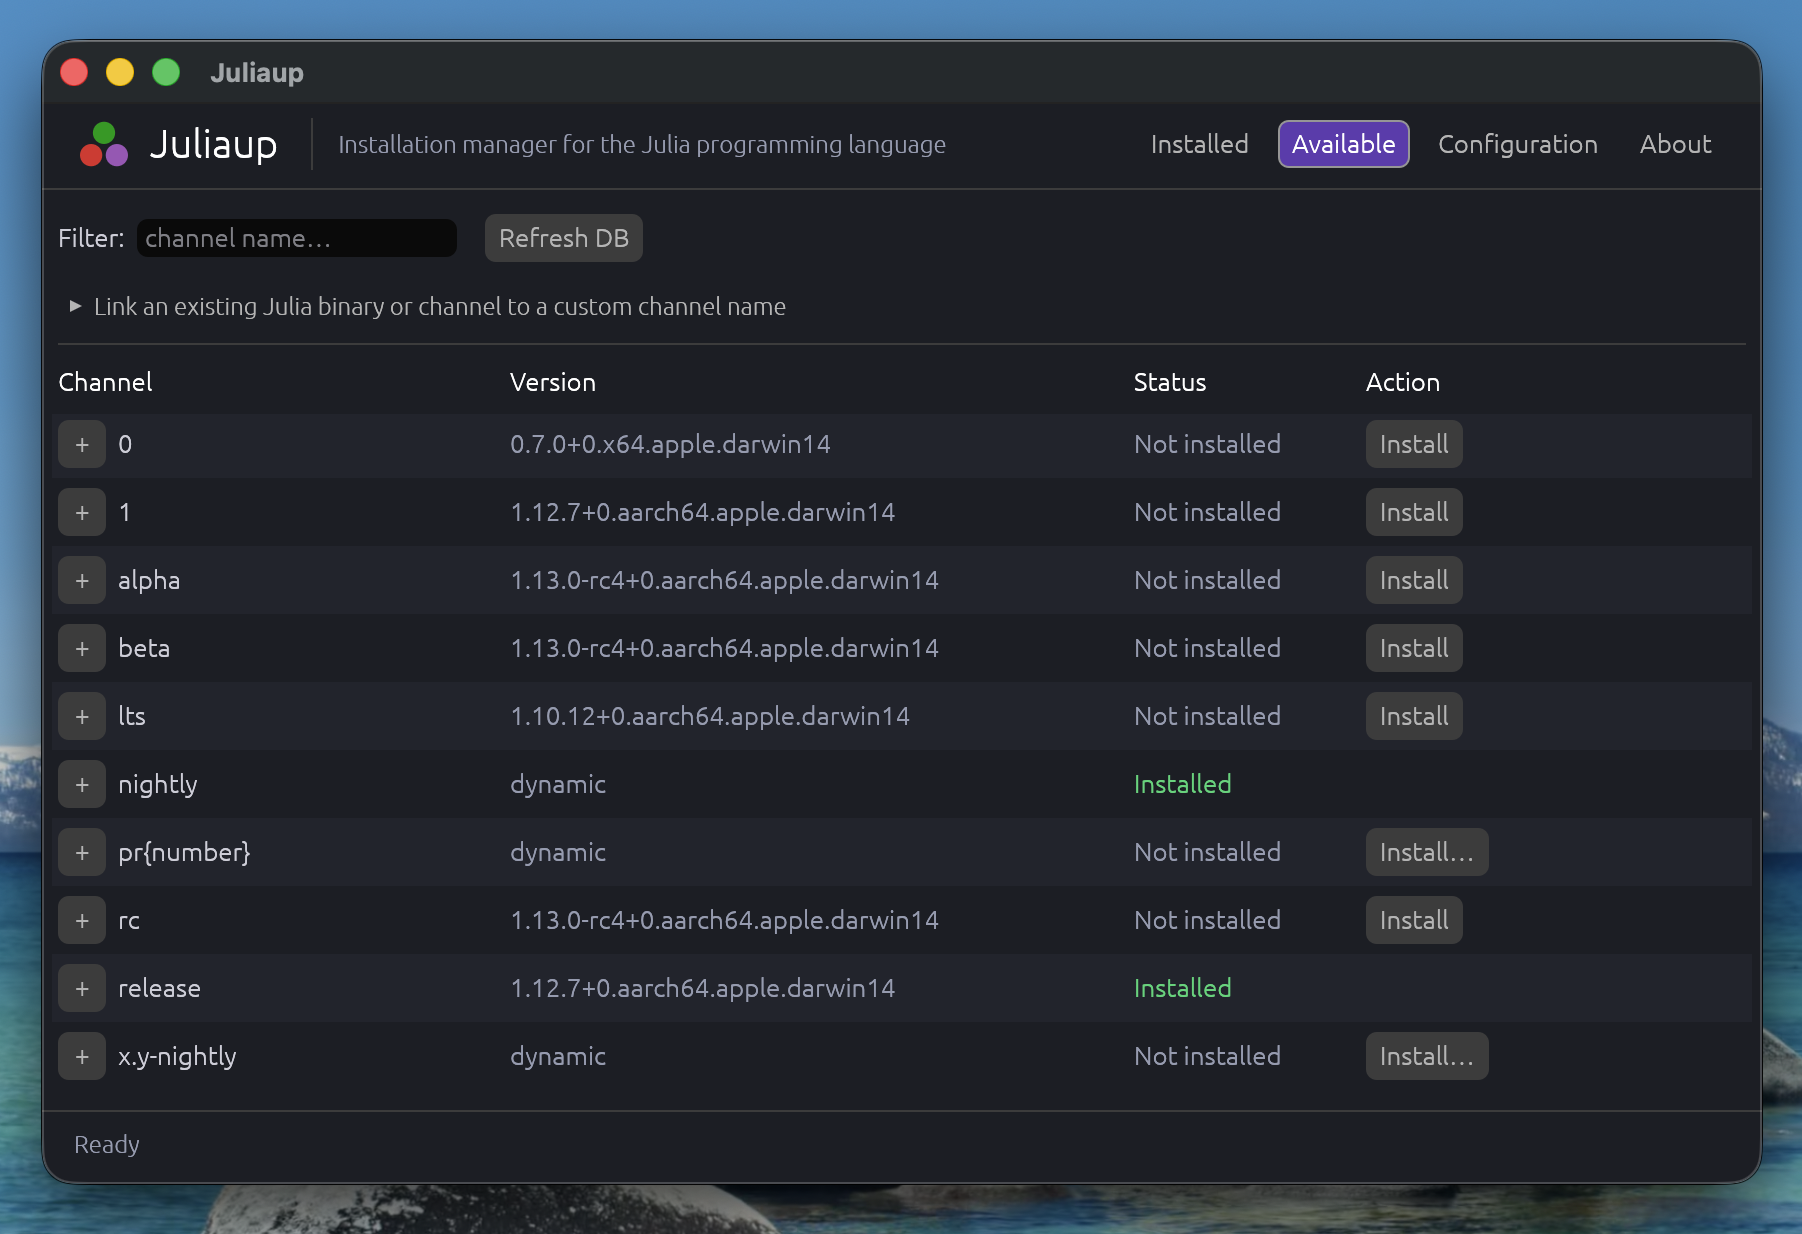The height and width of the screenshot is (1234, 1802).
Task: Expand the nightly channel plus button
Action: [x=82, y=784]
